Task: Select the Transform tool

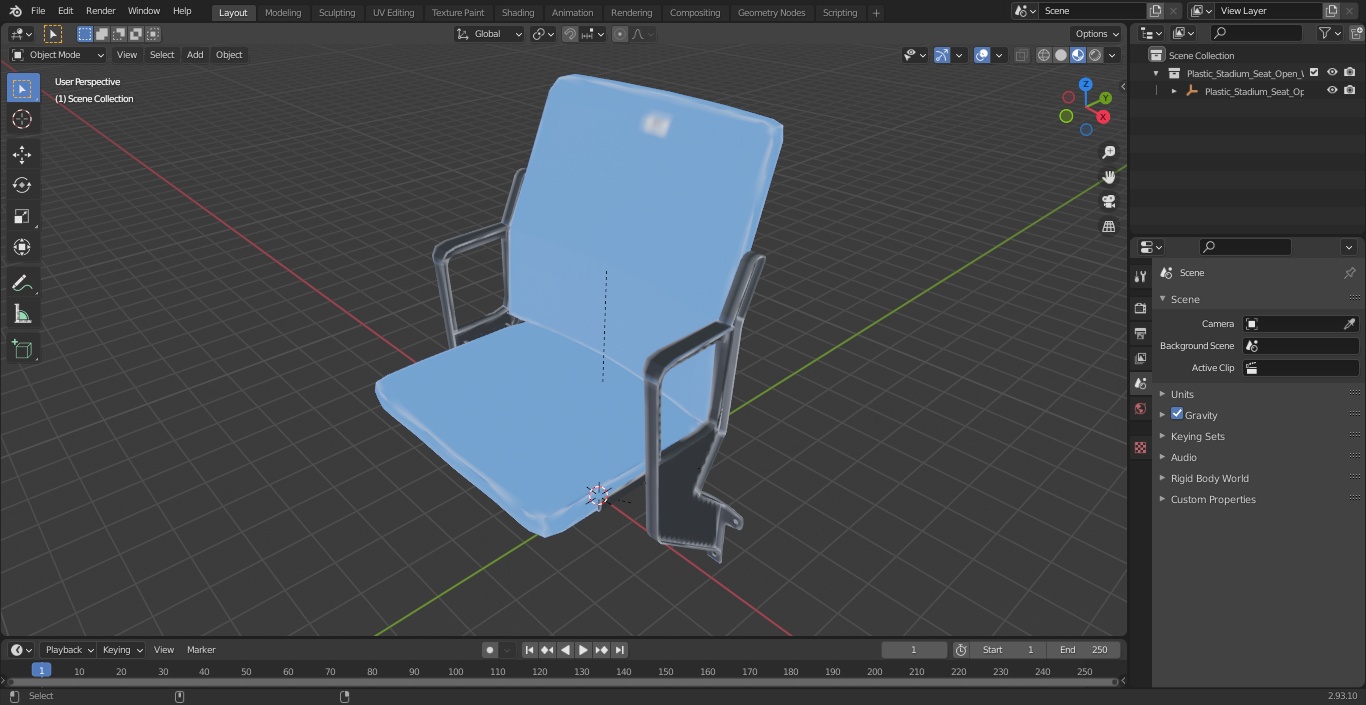Action: (22, 247)
